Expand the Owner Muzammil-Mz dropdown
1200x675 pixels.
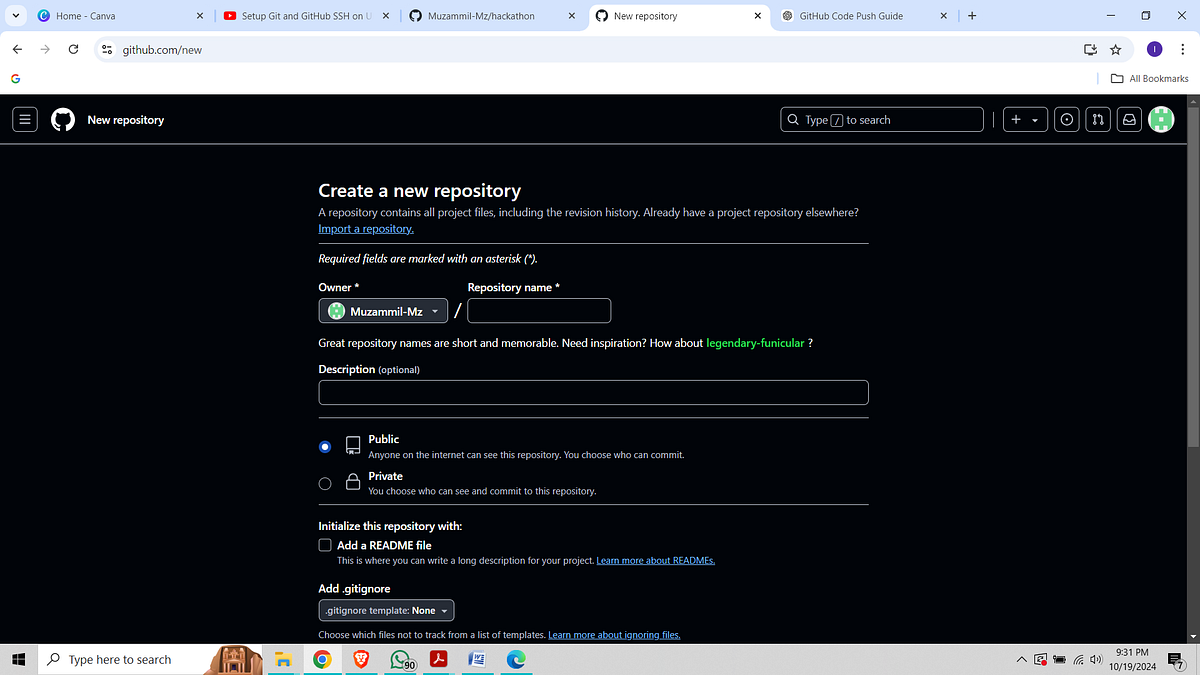tap(383, 310)
